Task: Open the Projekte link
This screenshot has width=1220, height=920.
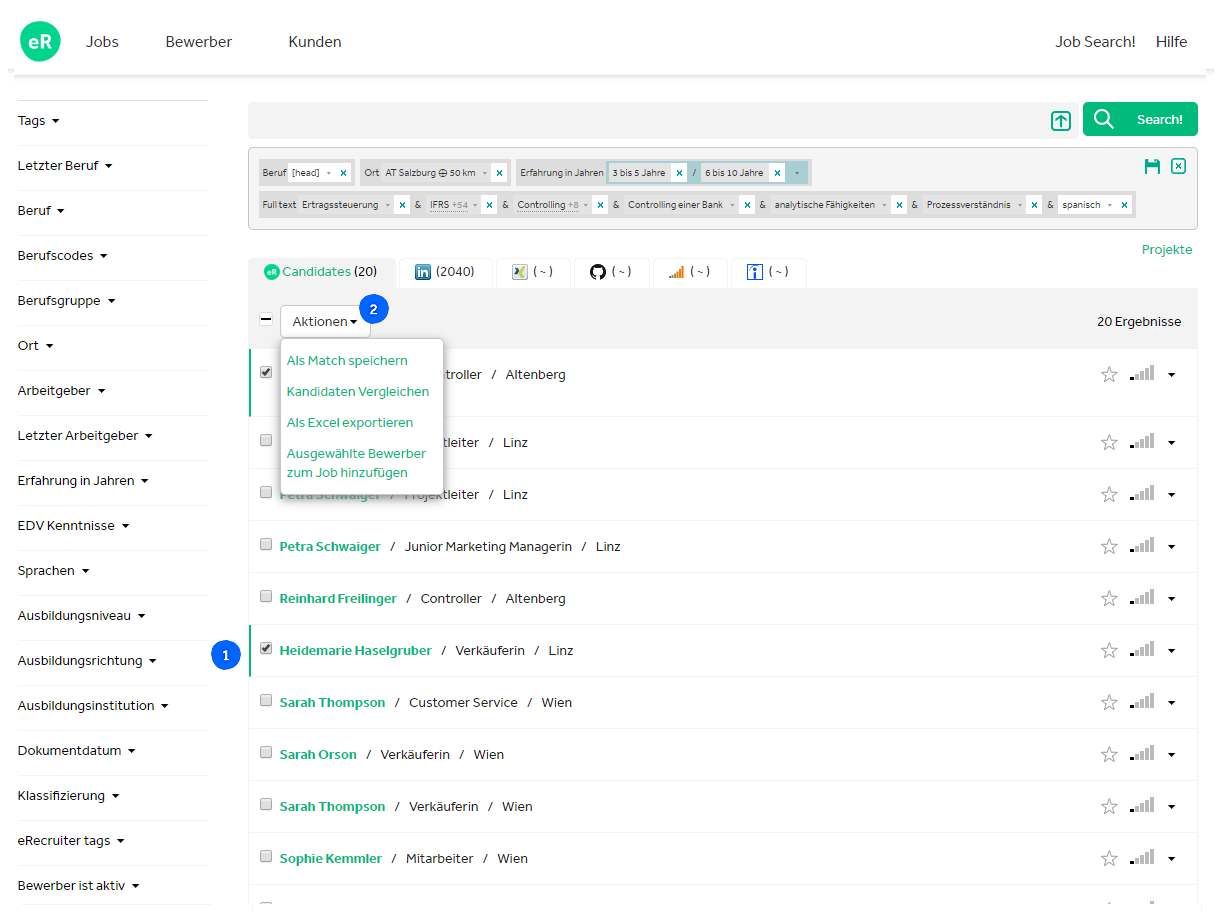Action: [1166, 250]
